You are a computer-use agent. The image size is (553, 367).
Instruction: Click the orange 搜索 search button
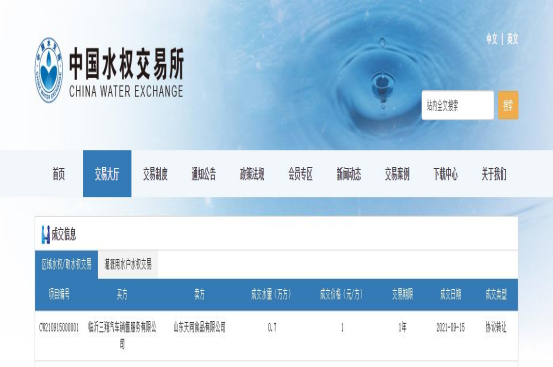(x=508, y=105)
